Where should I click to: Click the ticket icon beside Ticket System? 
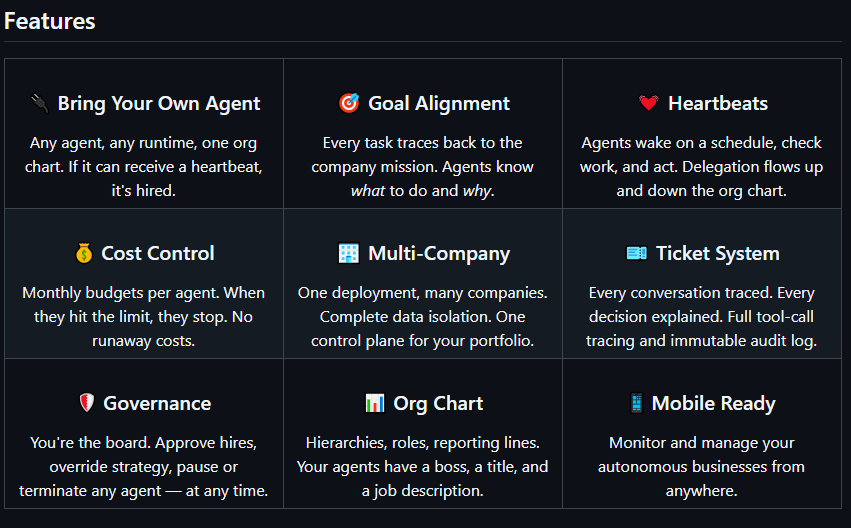tap(636, 254)
